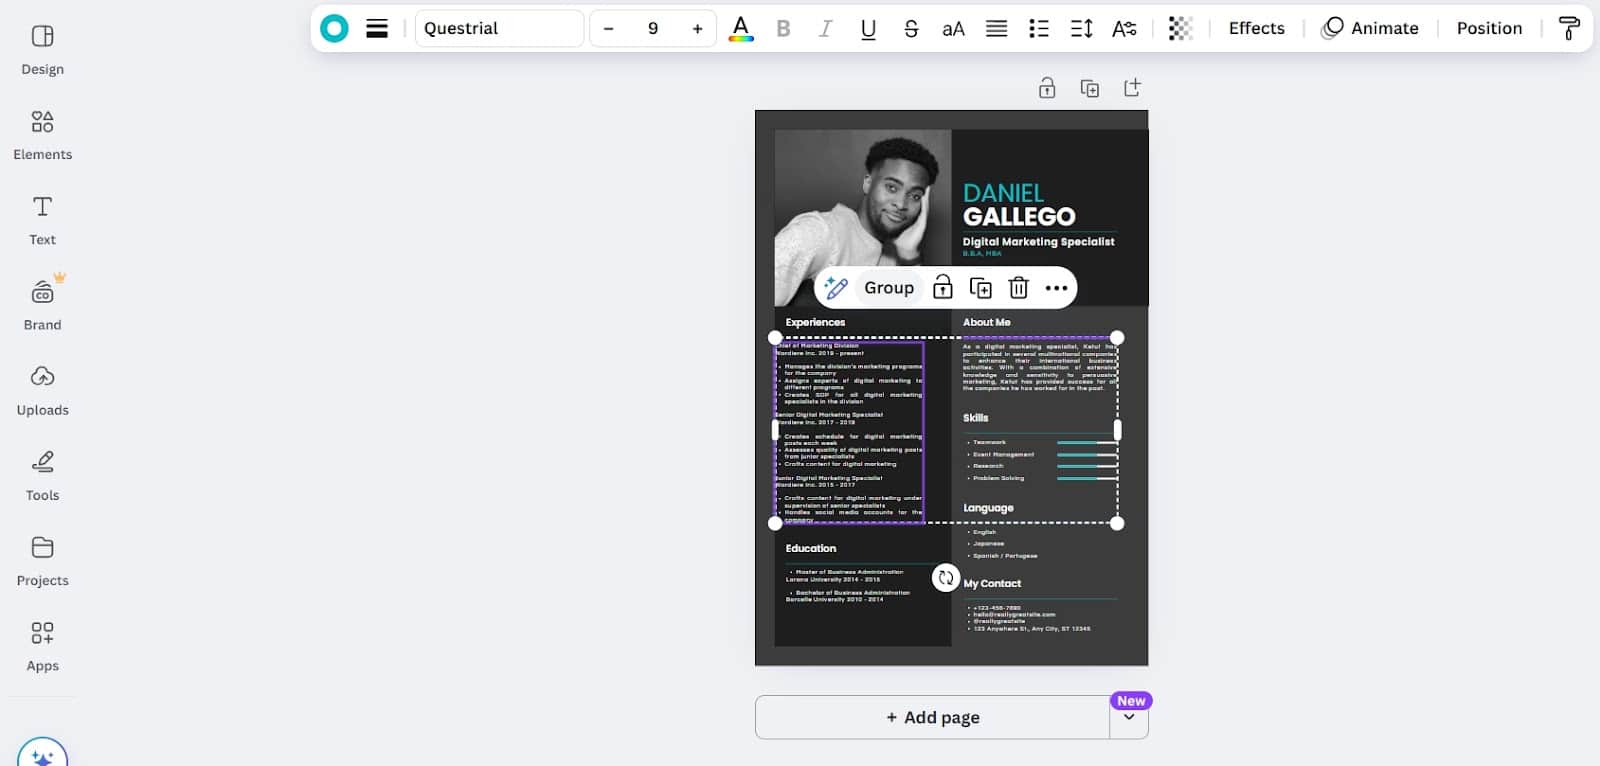1600x766 pixels.
Task: Select the copy style paint roller
Action: click(x=1568, y=28)
